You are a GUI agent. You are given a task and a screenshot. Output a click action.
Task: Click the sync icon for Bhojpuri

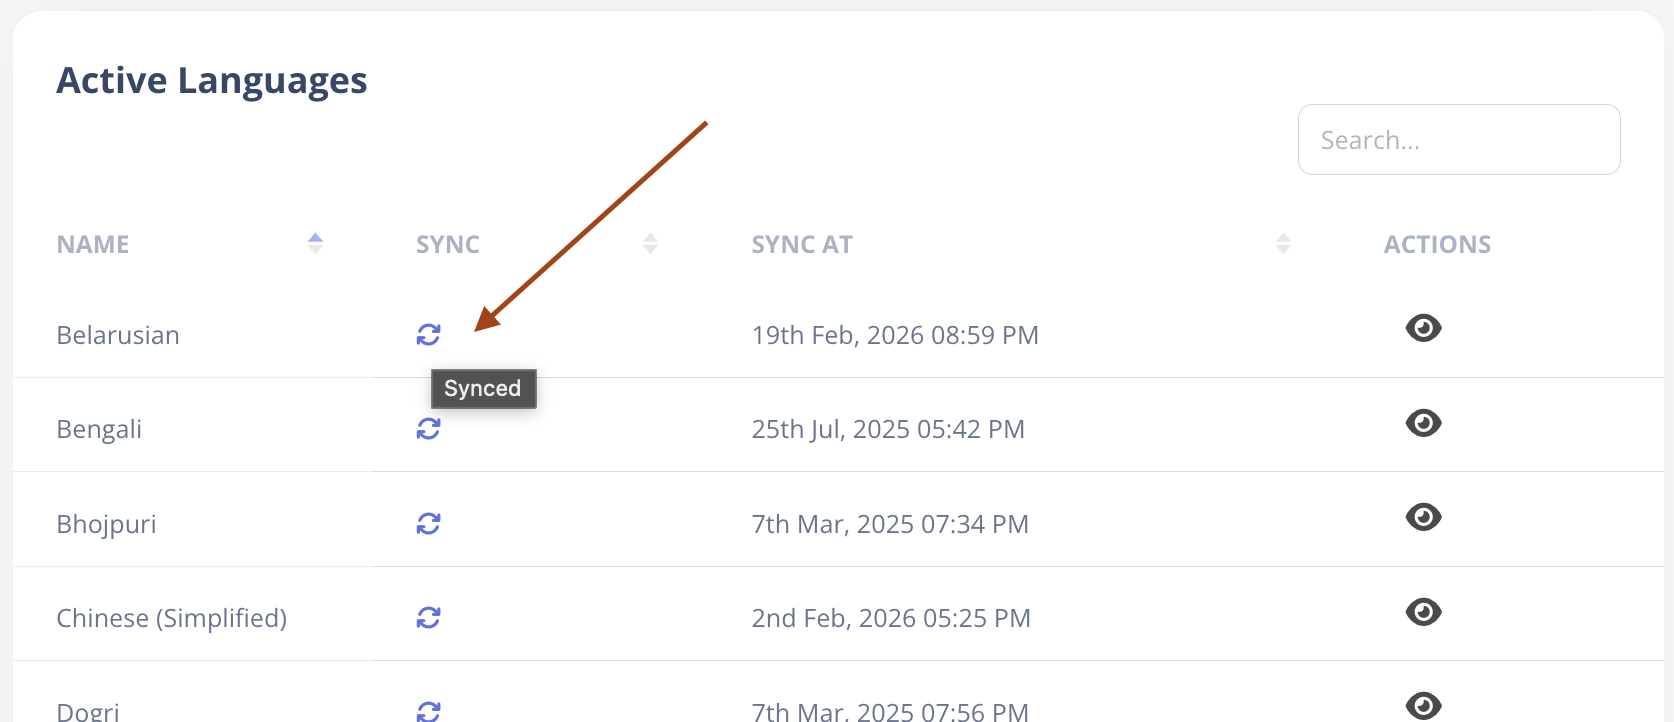(429, 524)
